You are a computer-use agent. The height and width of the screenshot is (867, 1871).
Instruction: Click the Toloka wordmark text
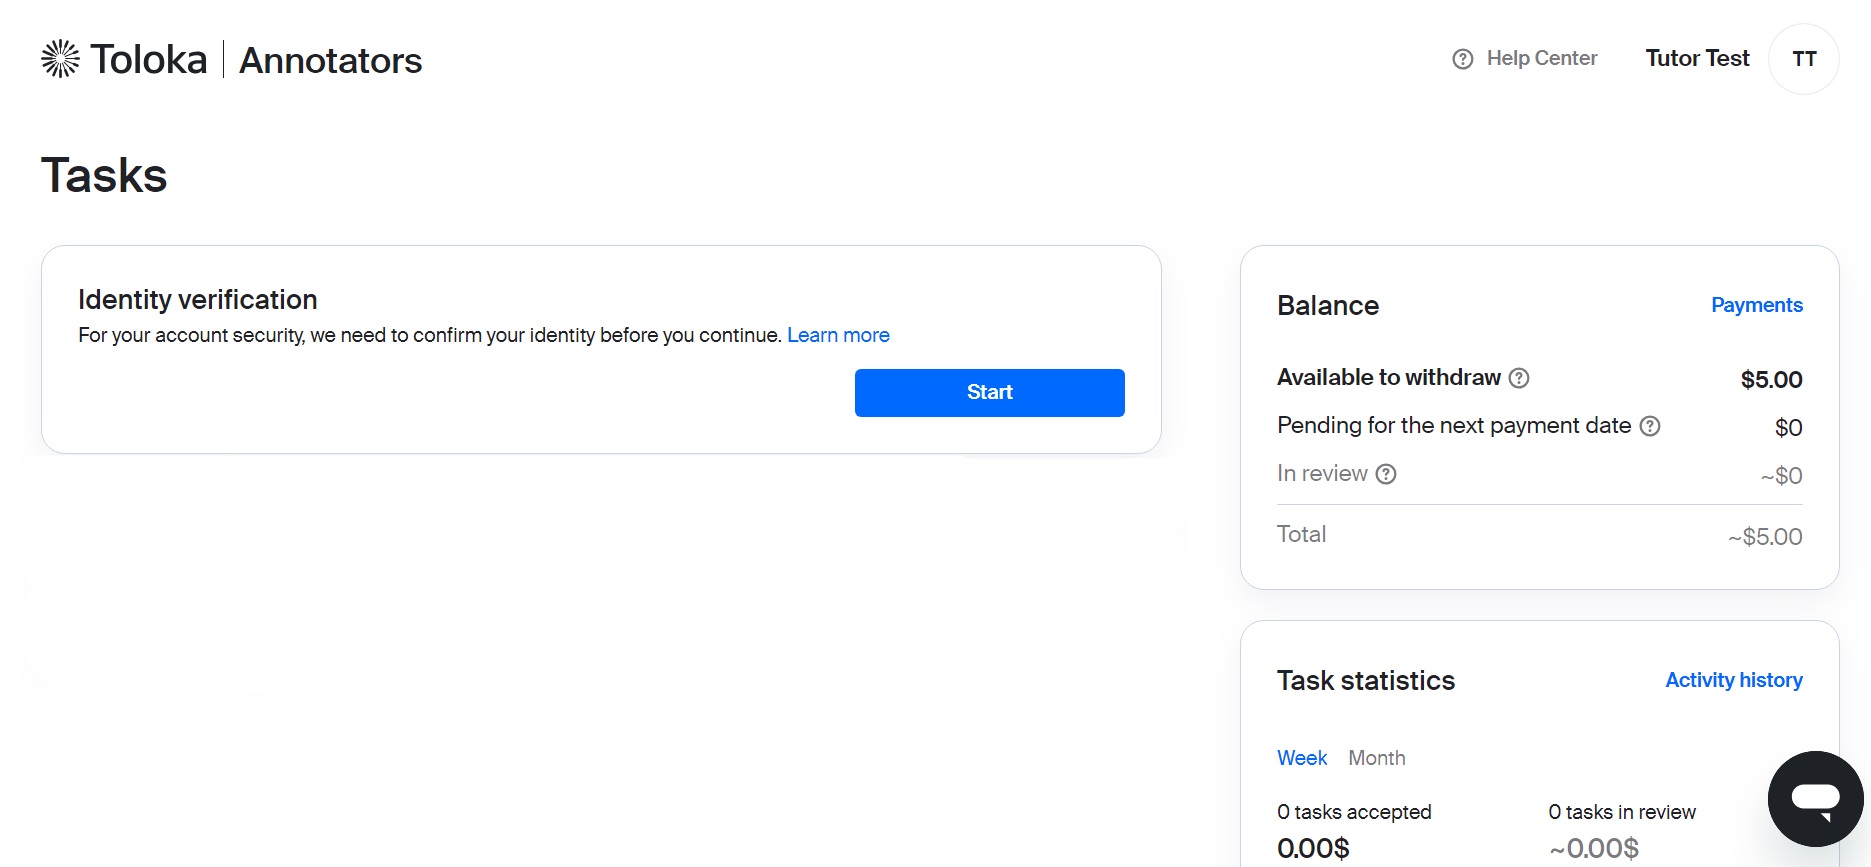[x=148, y=60]
